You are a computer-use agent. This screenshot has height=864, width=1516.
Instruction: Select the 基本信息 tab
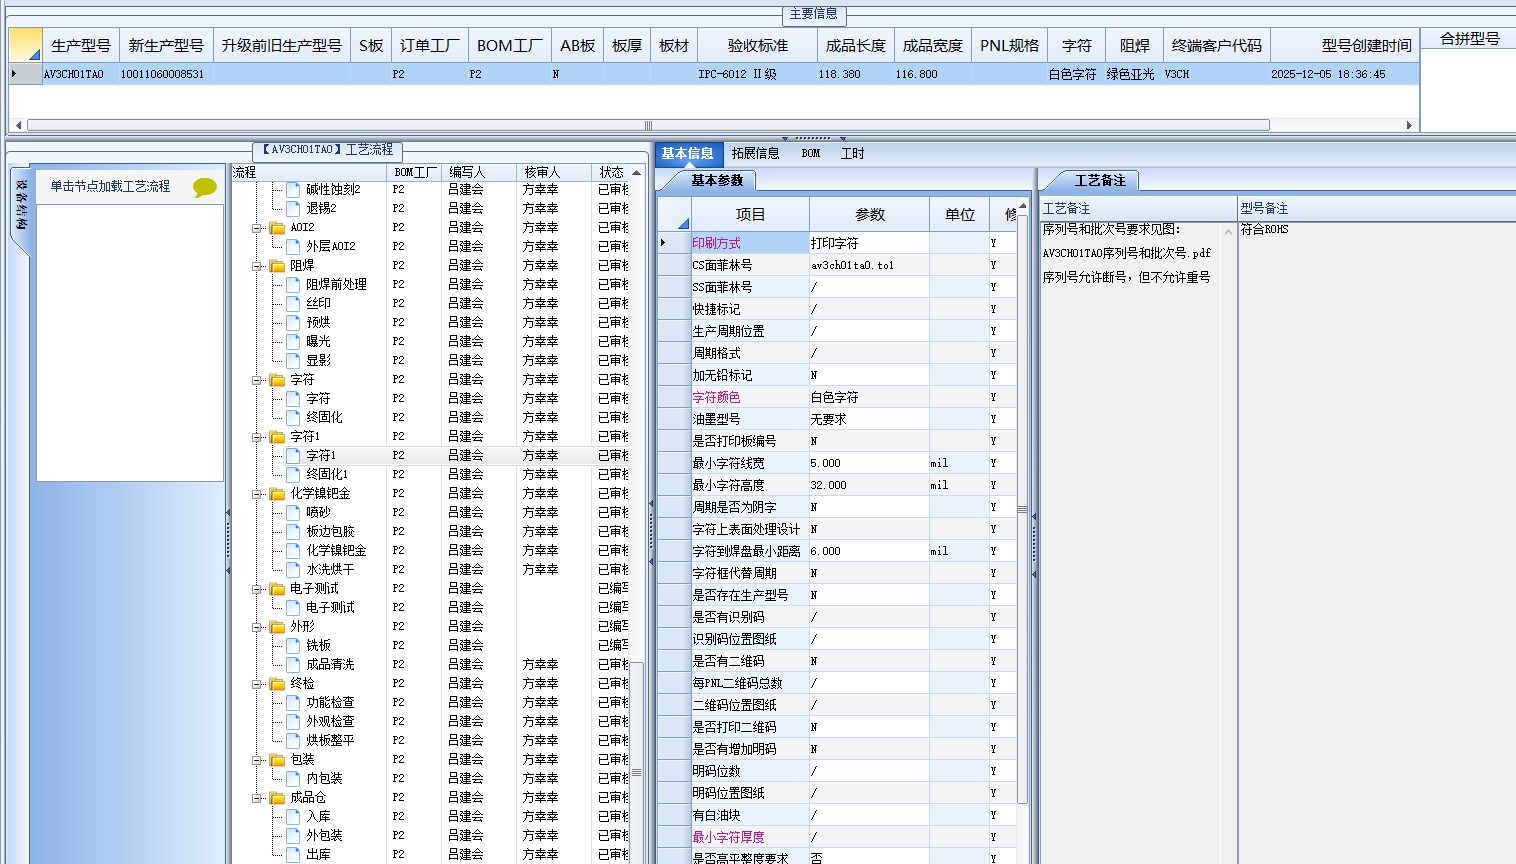pyautogui.click(x=687, y=153)
